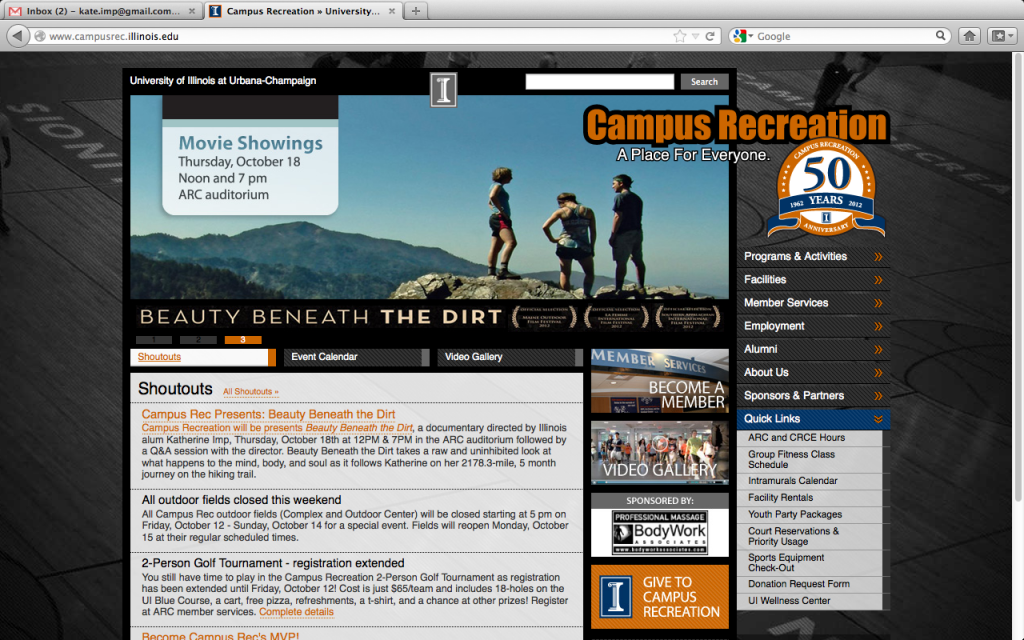Expand Member Services menu arrow
The width and height of the screenshot is (1024, 640).
(878, 303)
